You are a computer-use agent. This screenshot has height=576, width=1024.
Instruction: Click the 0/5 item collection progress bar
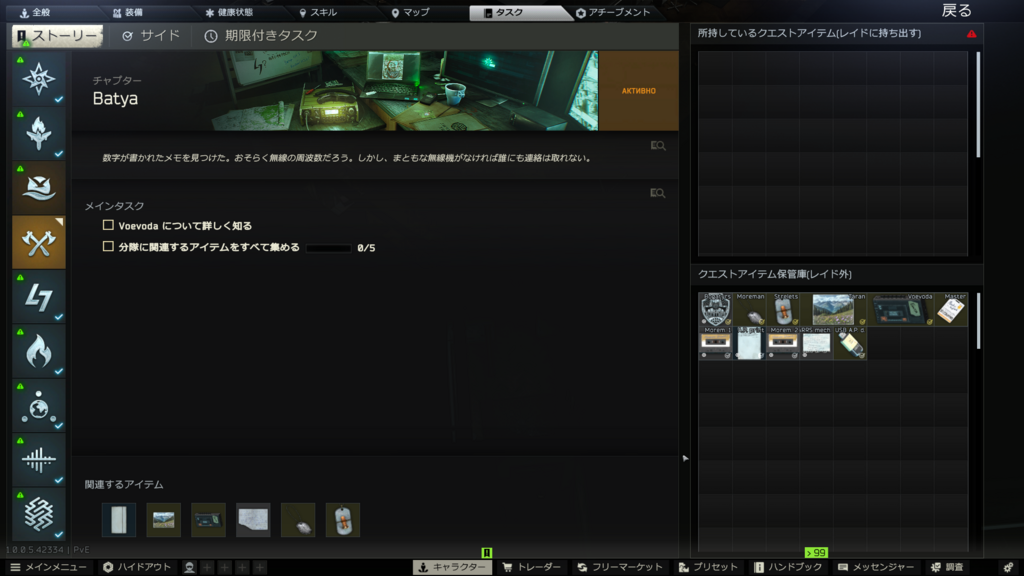(x=328, y=248)
